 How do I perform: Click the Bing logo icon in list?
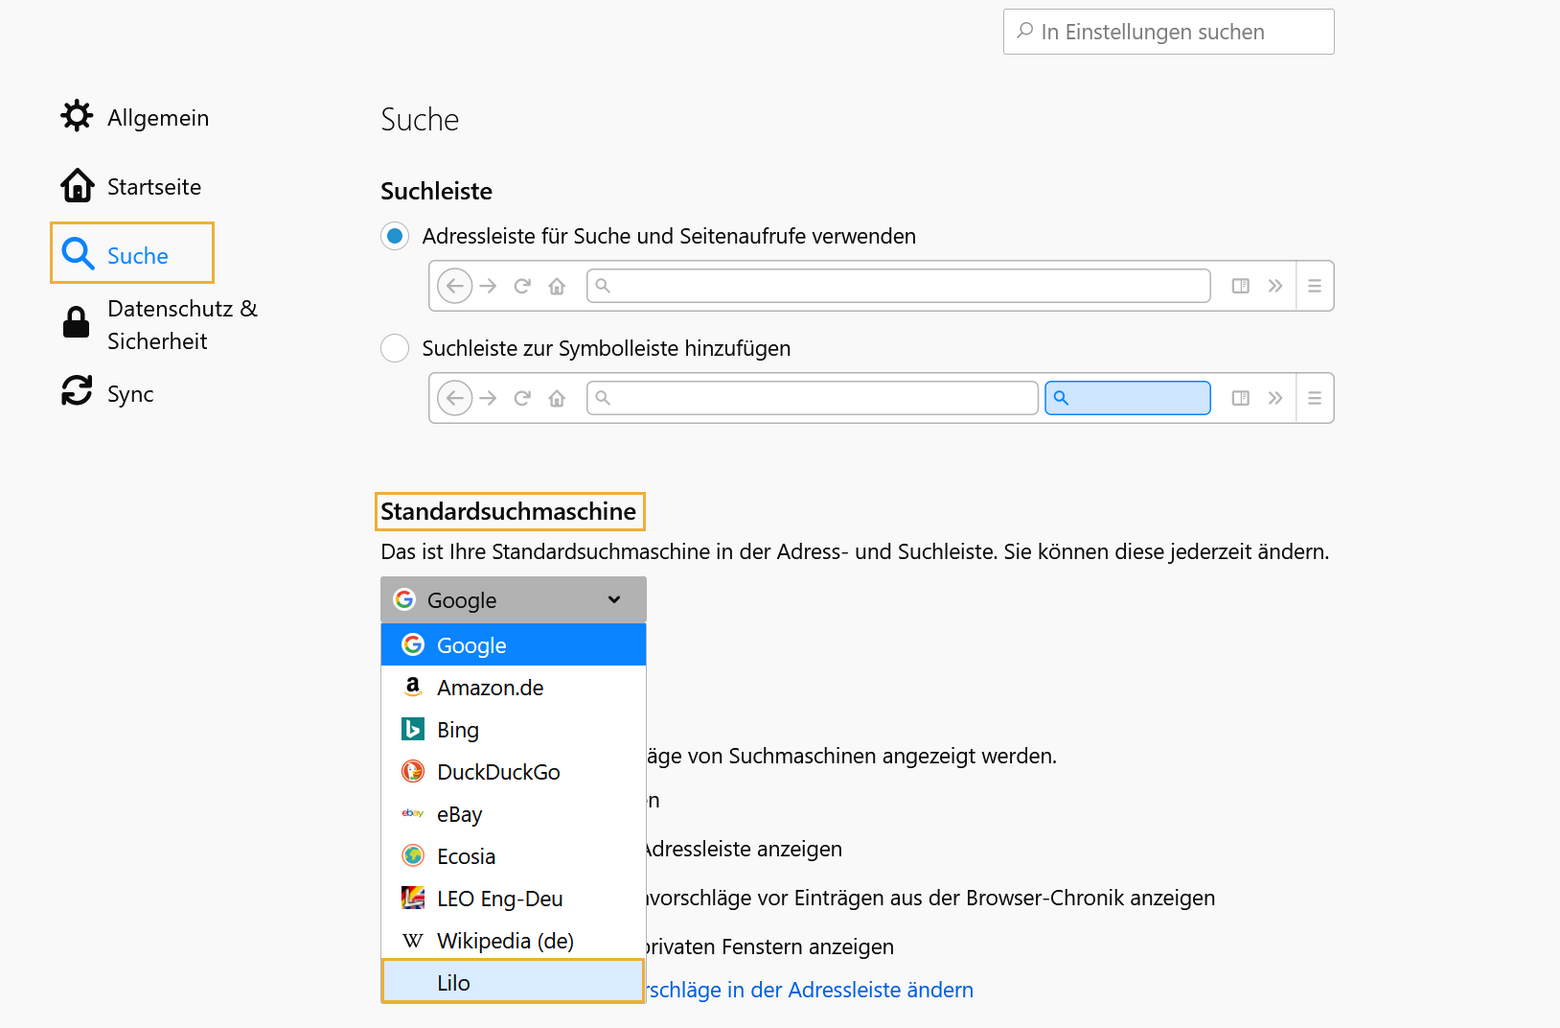[x=412, y=729]
